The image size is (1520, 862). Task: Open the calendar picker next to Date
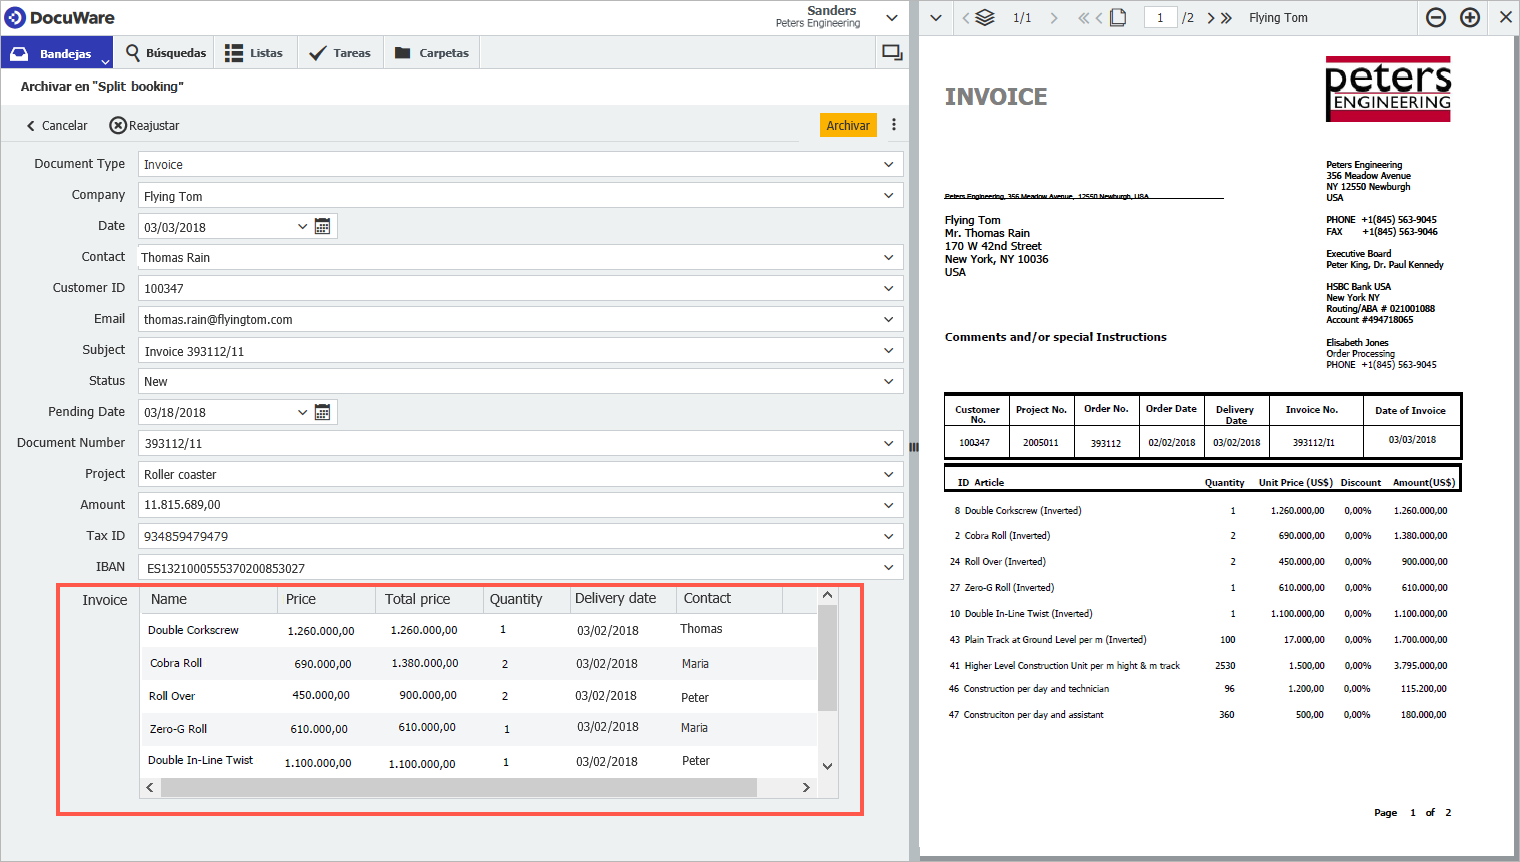[x=323, y=226]
